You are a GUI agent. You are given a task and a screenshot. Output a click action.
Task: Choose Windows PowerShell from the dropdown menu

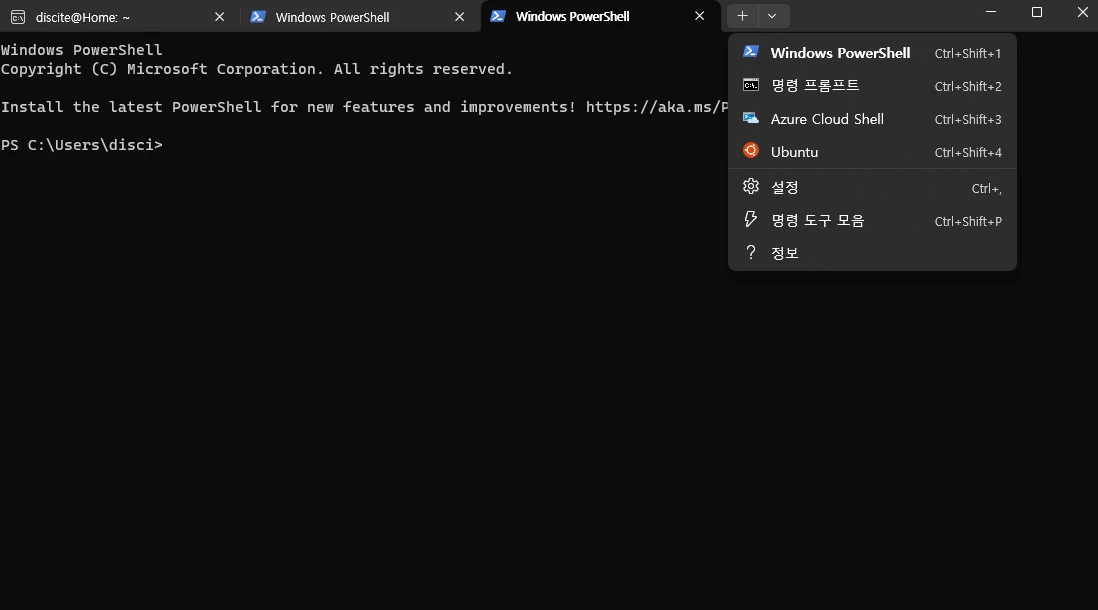pos(873,53)
